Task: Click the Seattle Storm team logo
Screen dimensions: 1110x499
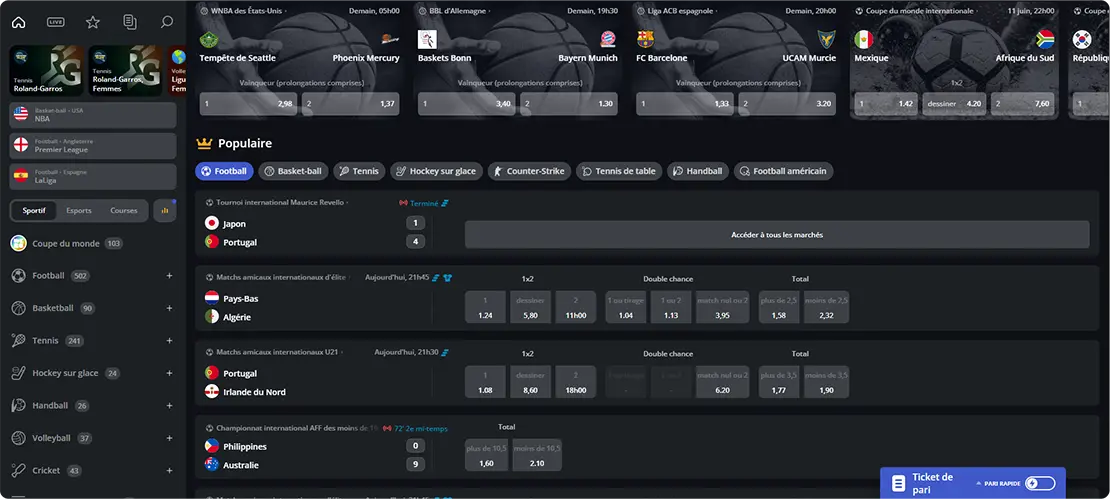Action: (209, 39)
